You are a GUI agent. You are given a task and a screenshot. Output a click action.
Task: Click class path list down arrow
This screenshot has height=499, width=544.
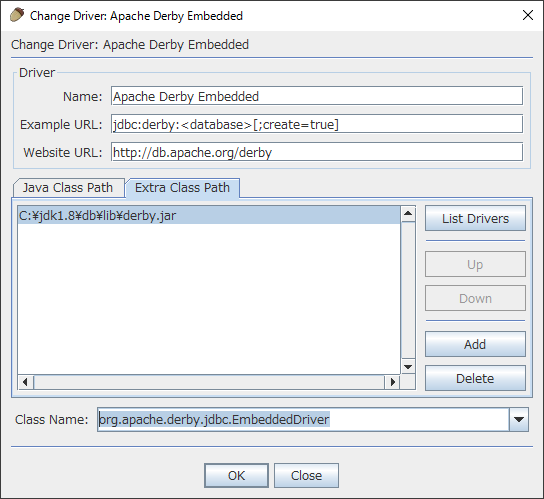pos(408,366)
